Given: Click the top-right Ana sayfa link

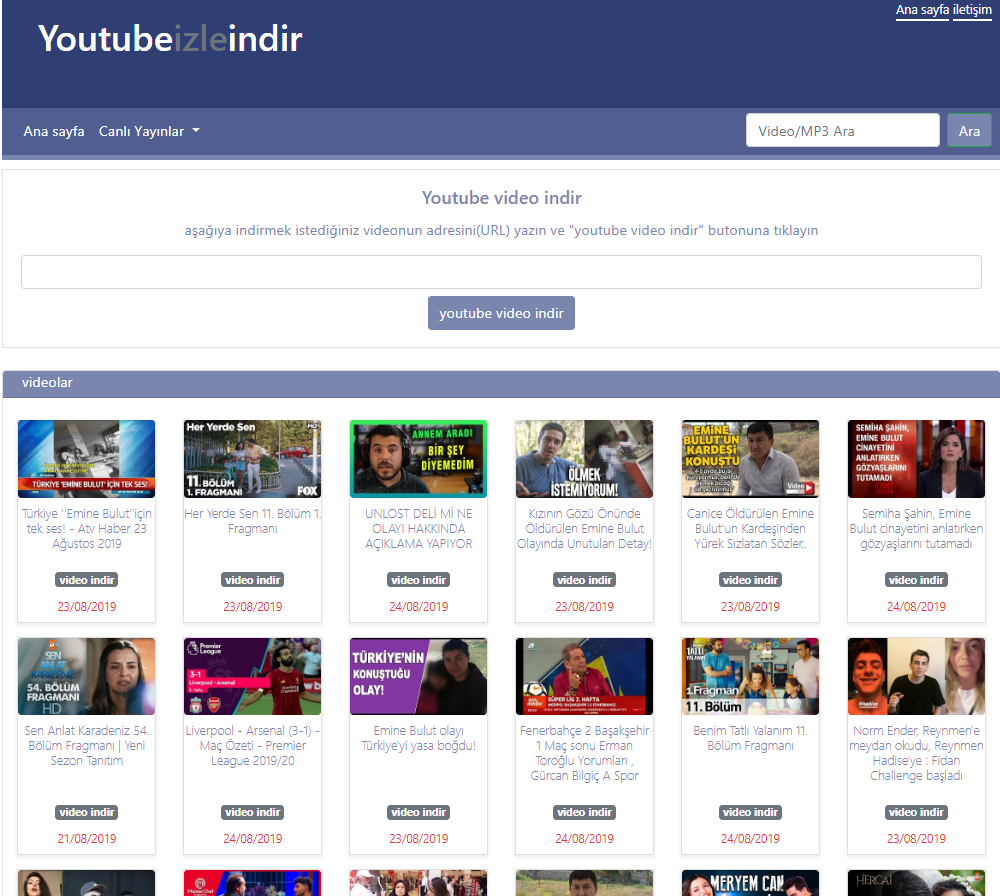Looking at the screenshot, I should (922, 10).
